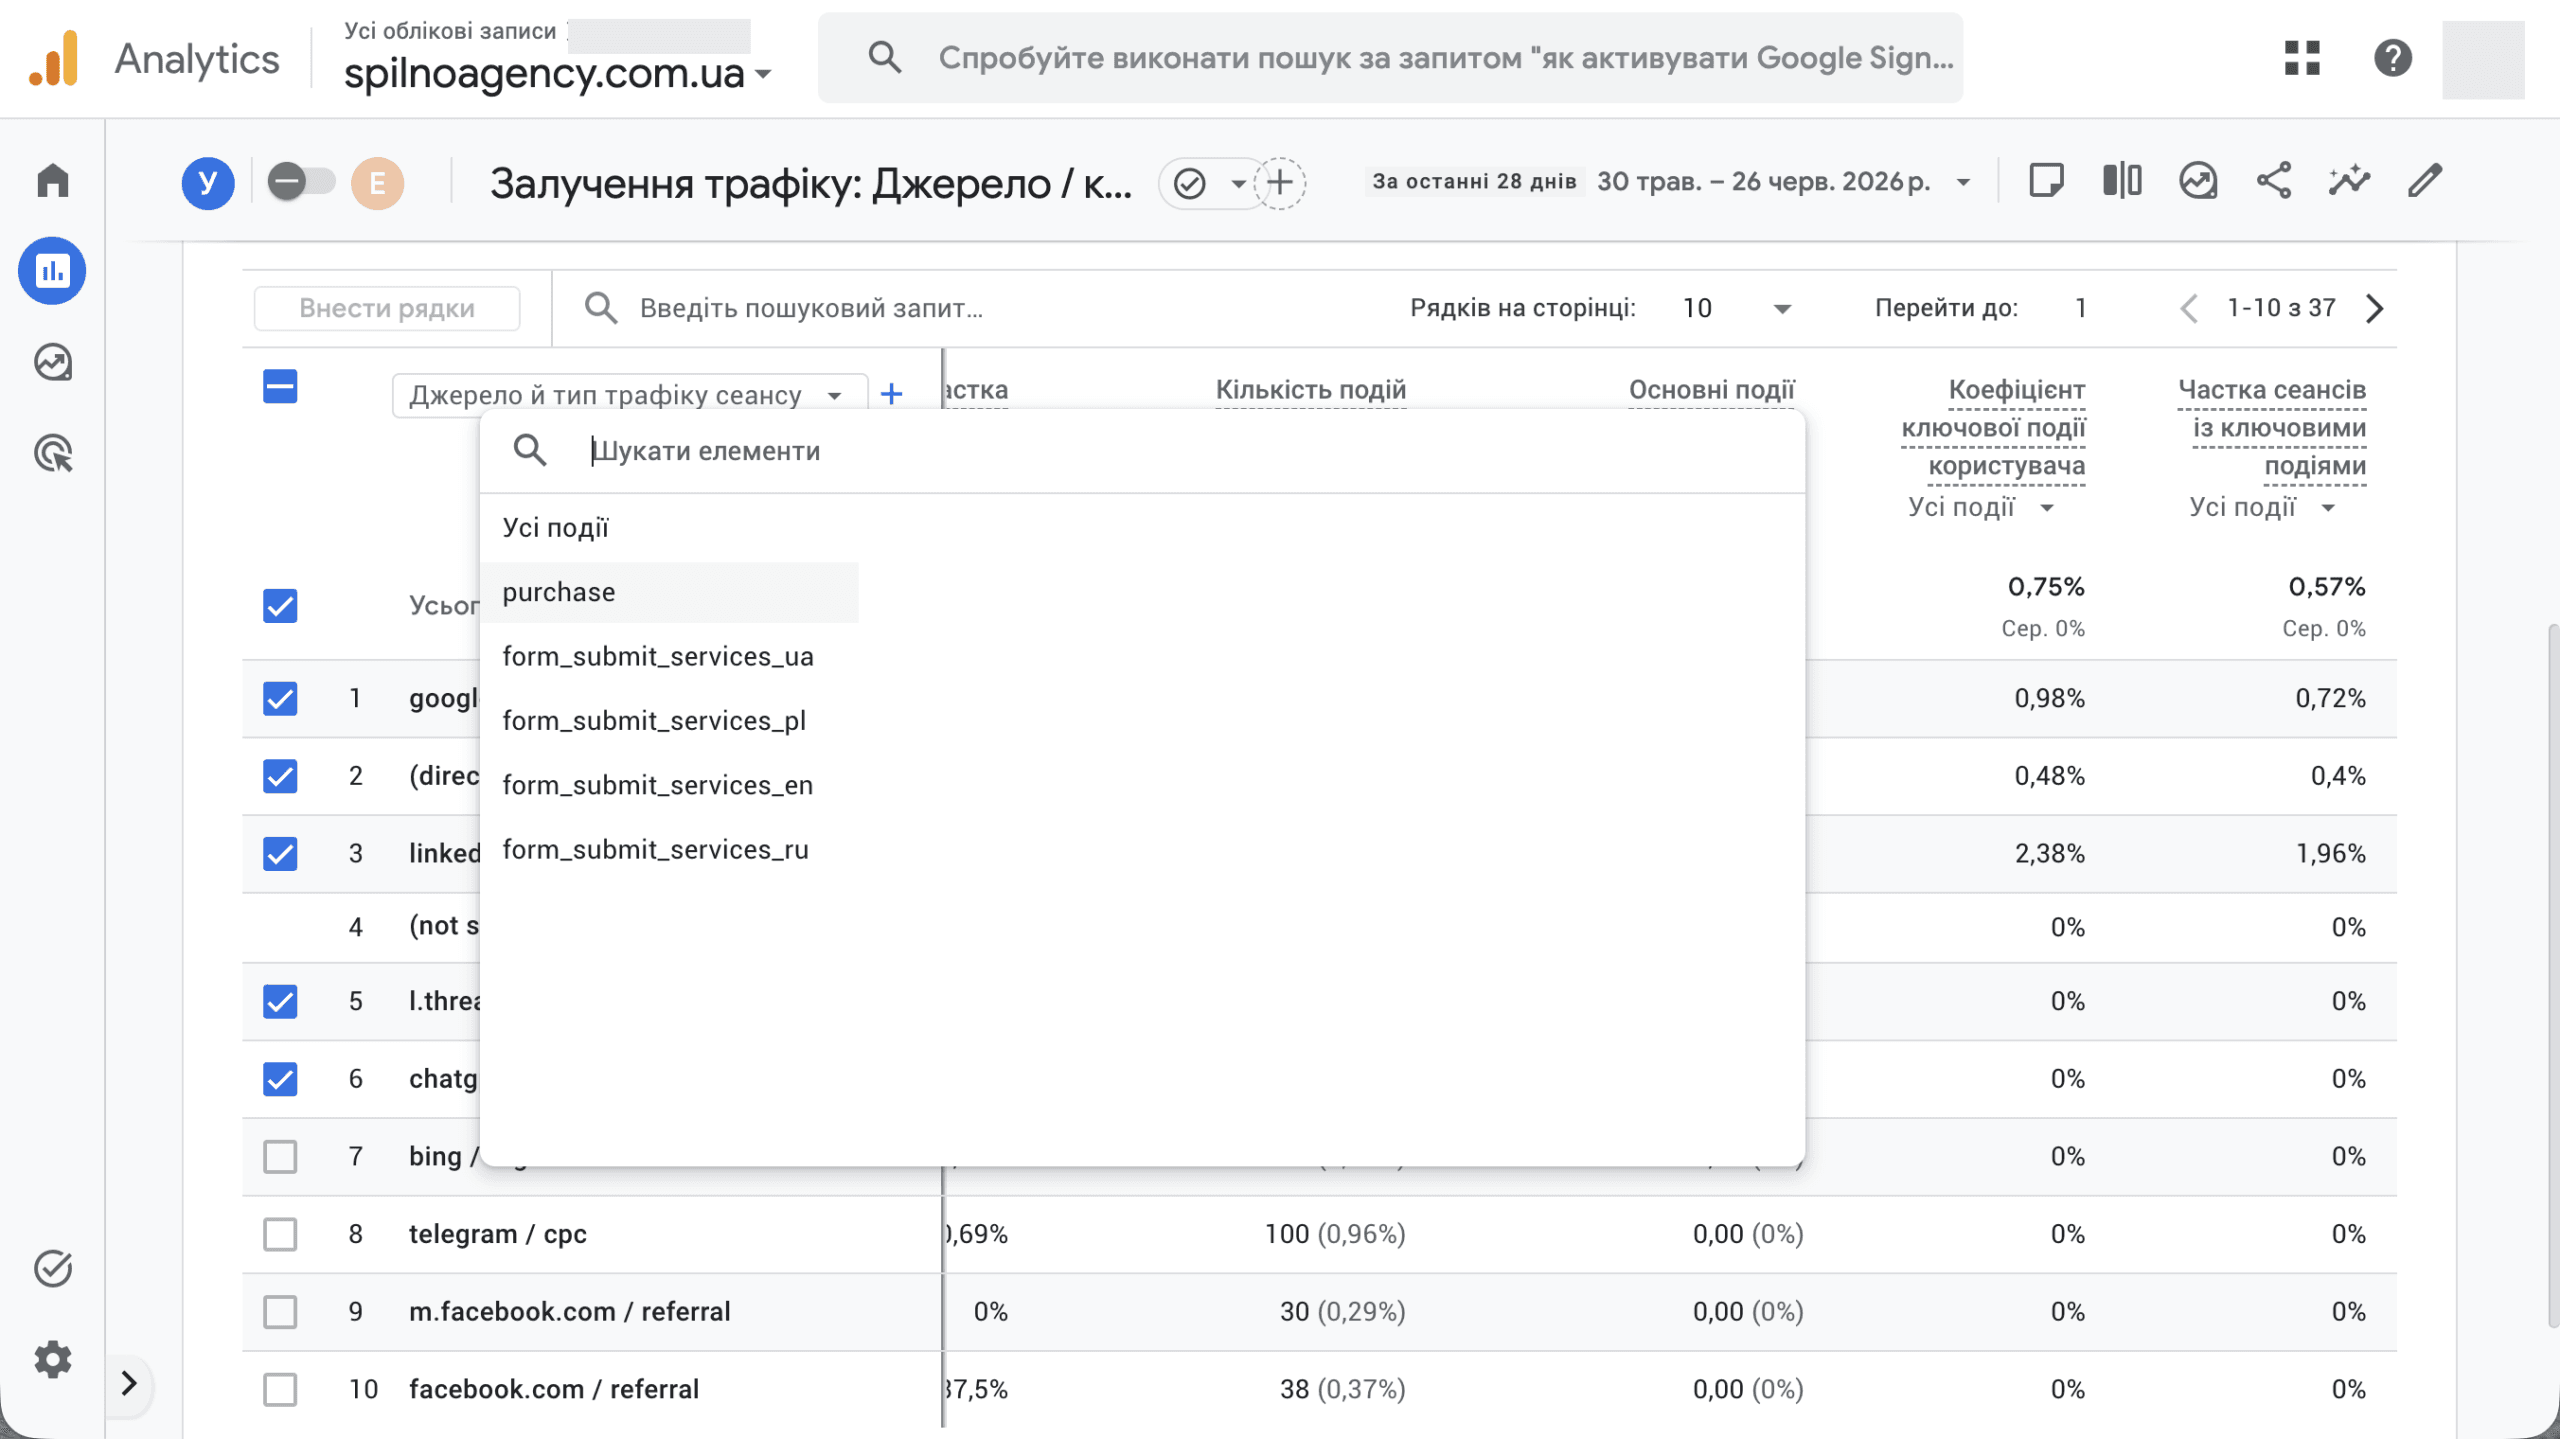2560x1439 pixels.
Task: Open the spilnoagency.com.ua property selector
Action: pos(558,73)
